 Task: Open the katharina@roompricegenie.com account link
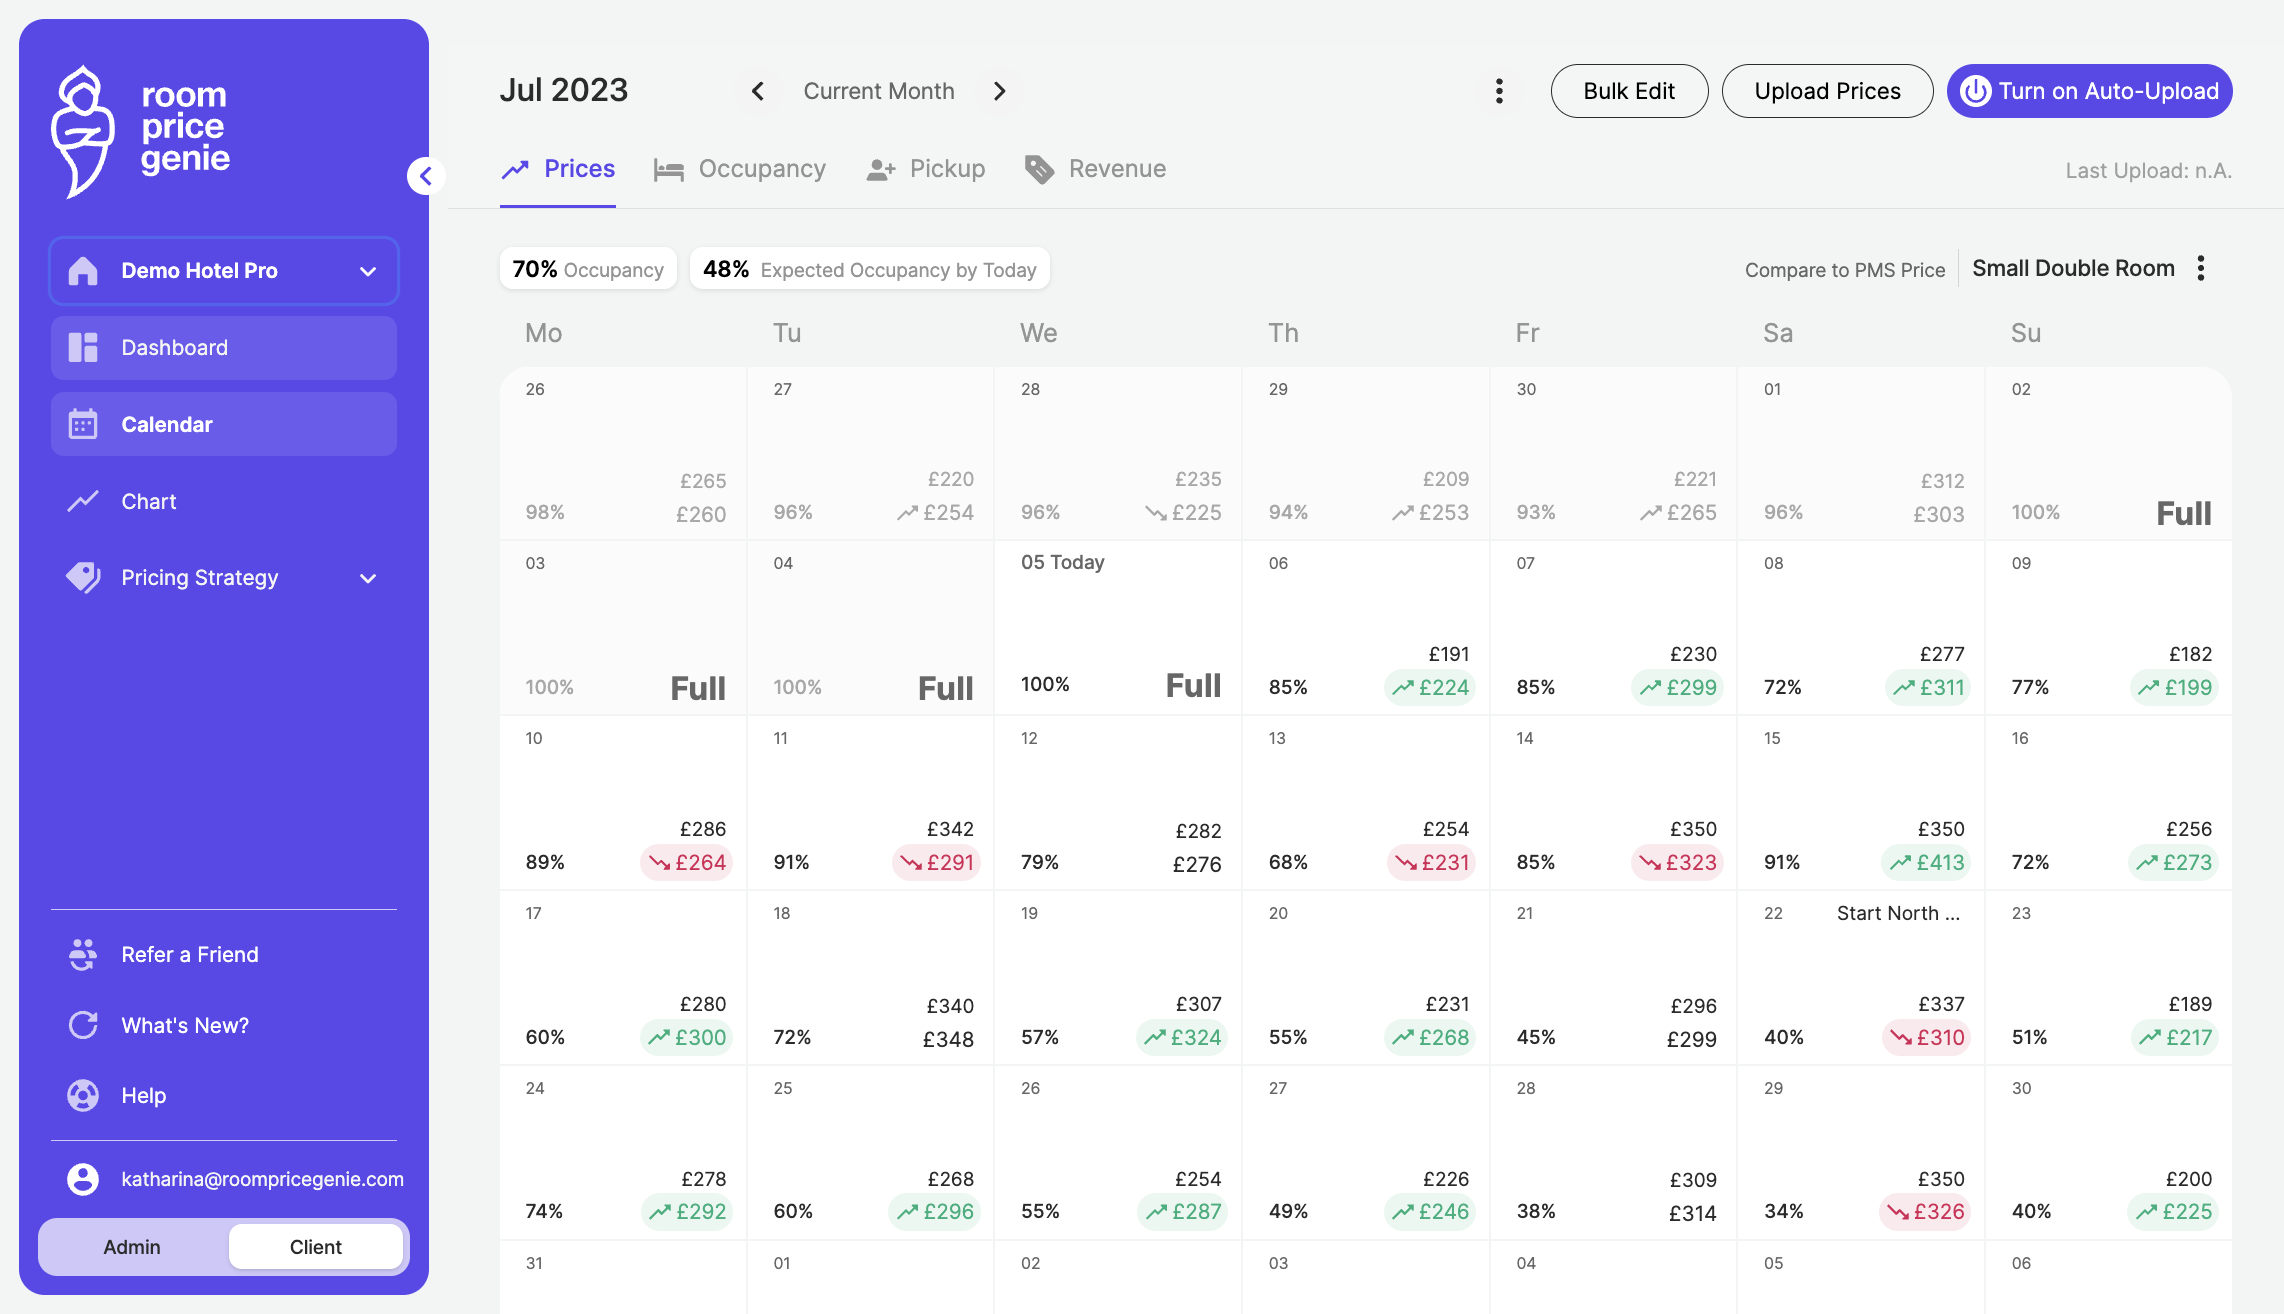[x=262, y=1179]
